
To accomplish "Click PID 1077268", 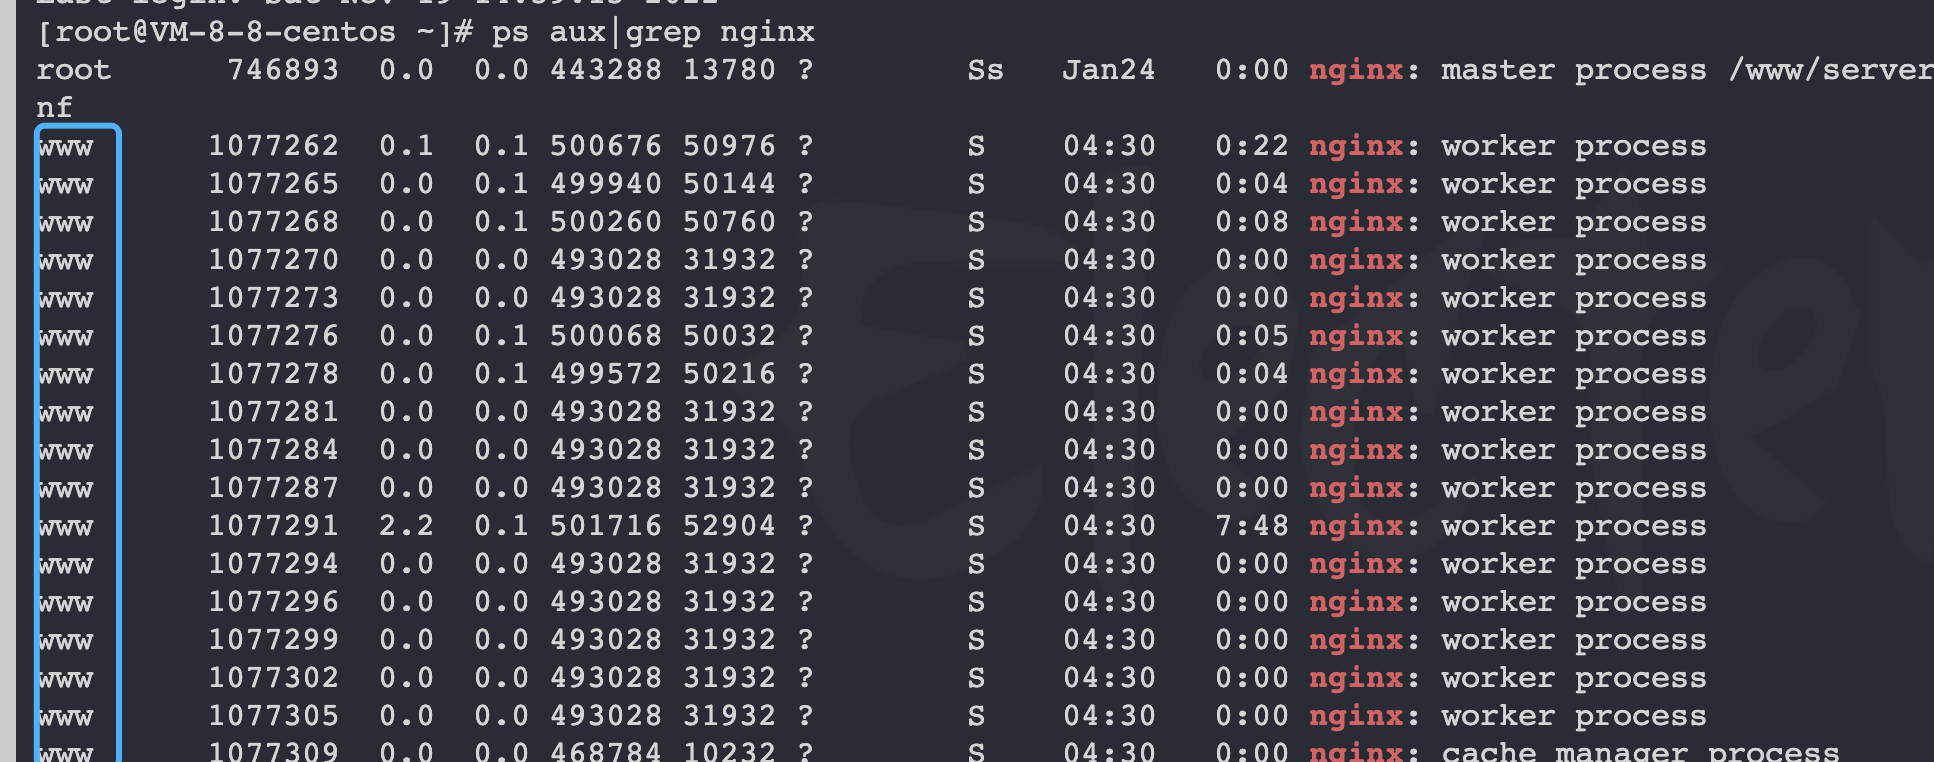I will 273,222.
